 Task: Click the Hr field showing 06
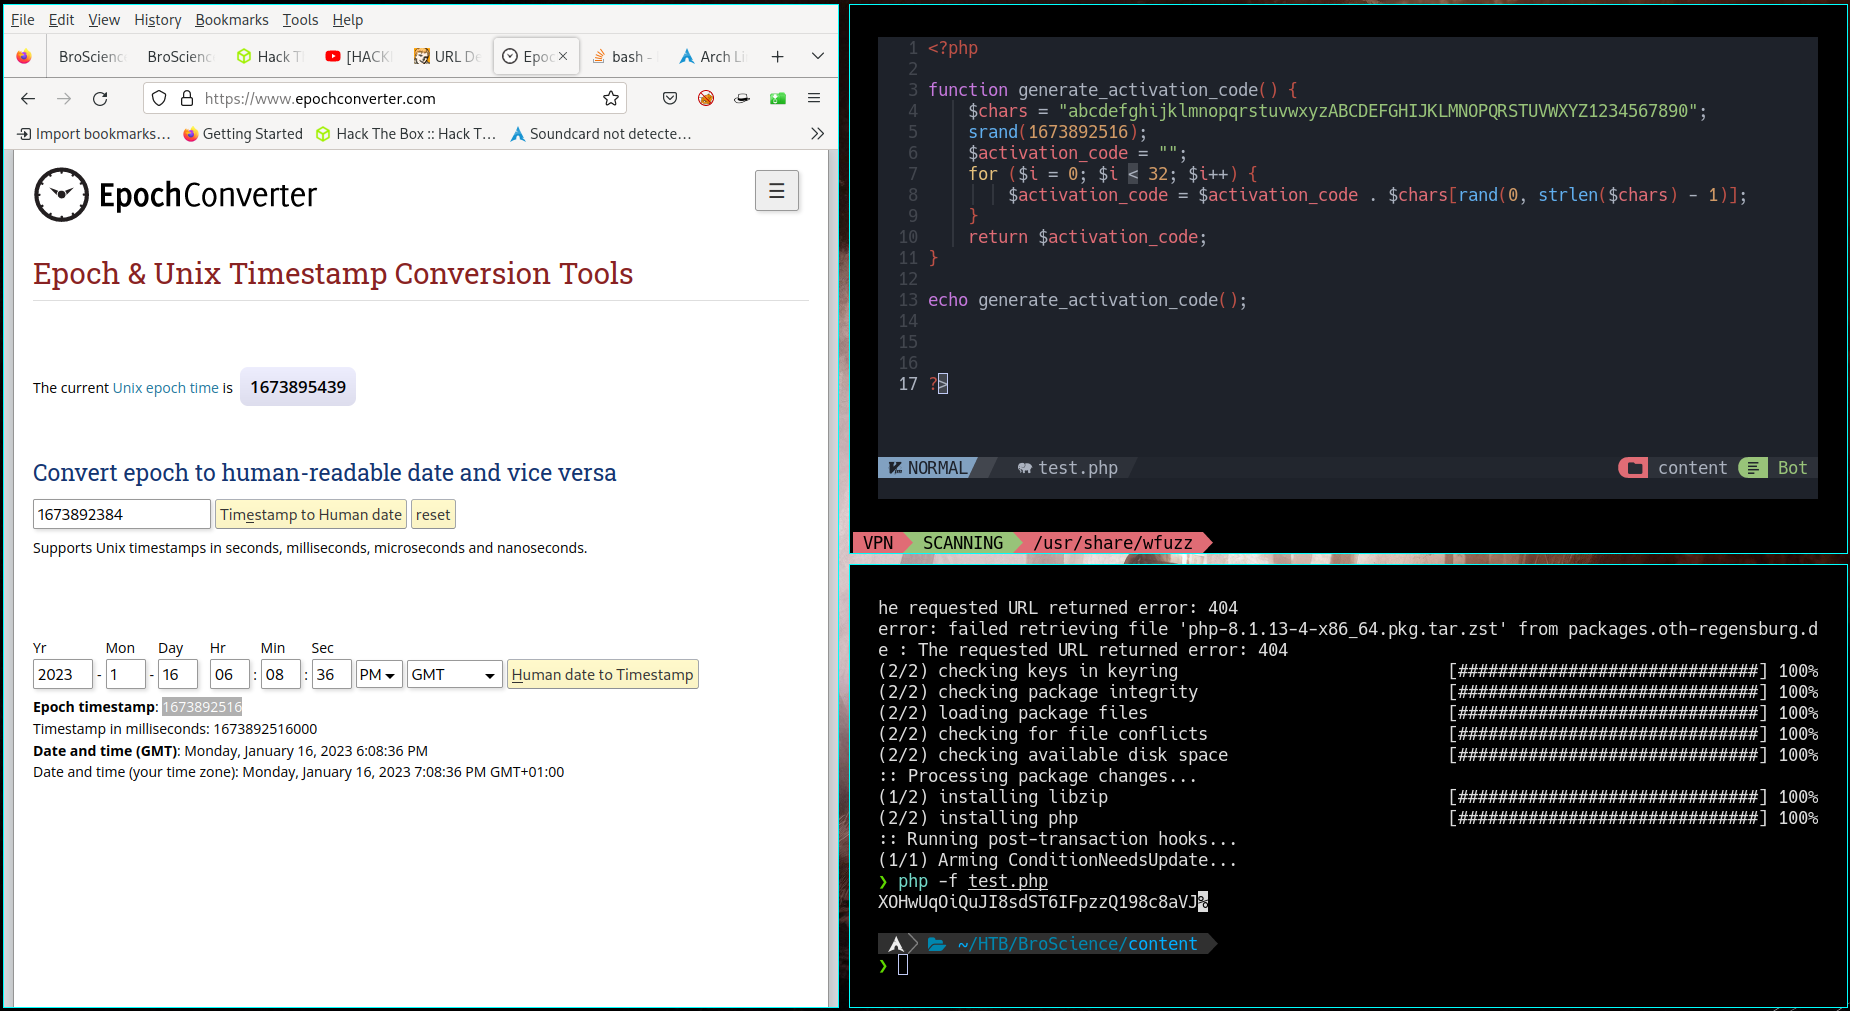click(230, 675)
